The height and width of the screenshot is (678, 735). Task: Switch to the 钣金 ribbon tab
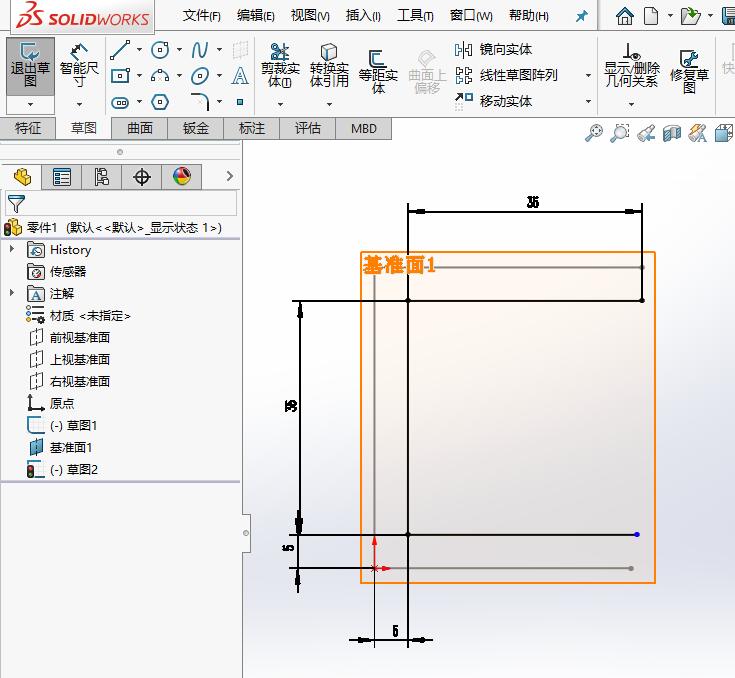point(195,128)
